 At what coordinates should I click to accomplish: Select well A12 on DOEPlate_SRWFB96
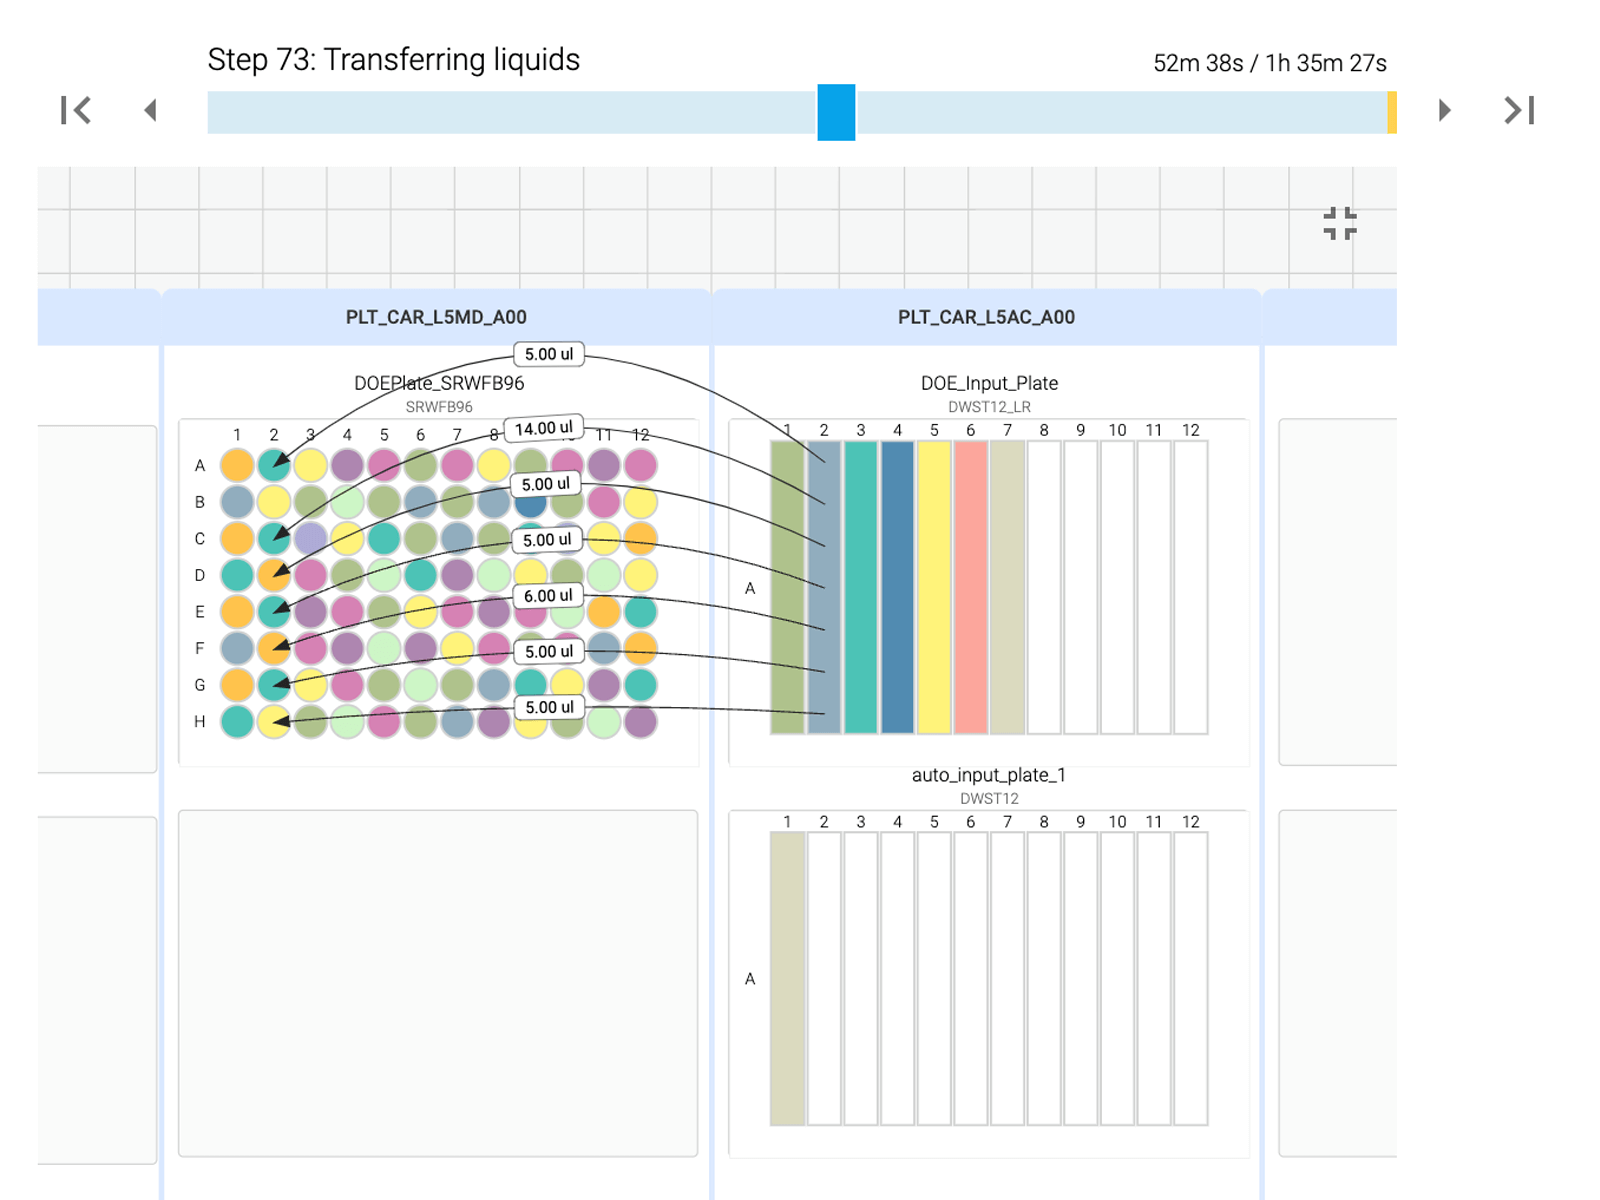(640, 465)
